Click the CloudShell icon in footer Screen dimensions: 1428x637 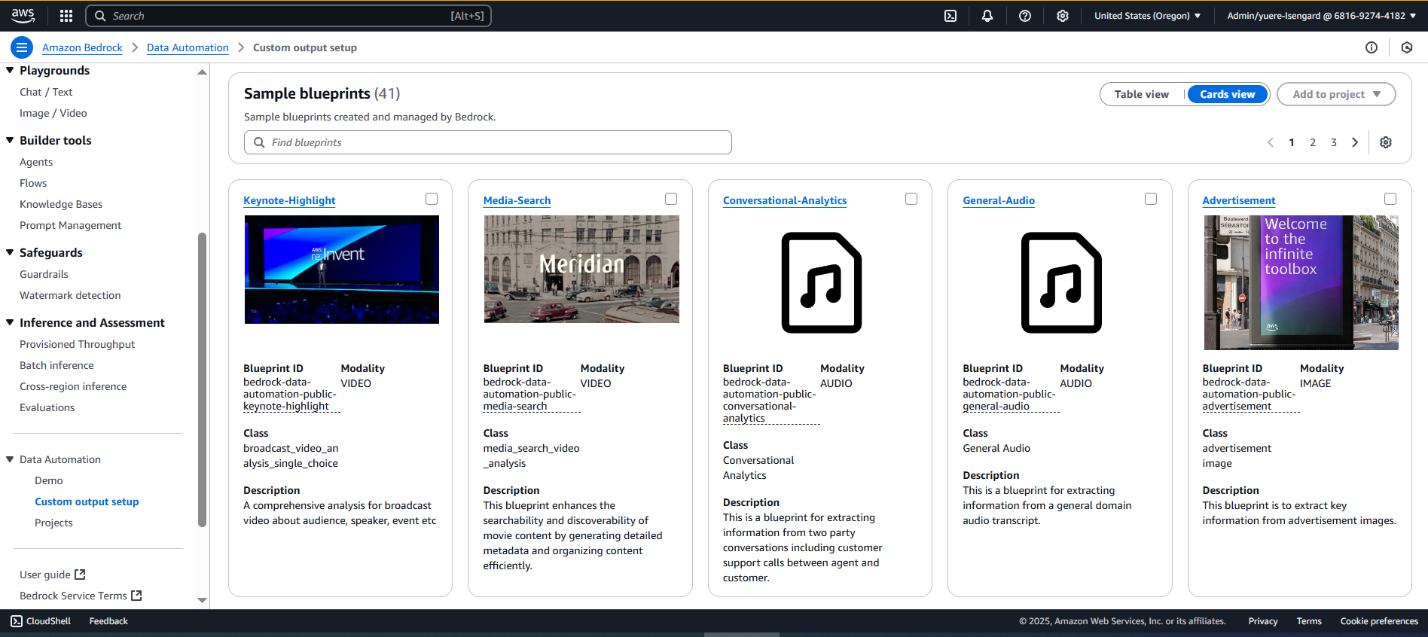[16, 621]
